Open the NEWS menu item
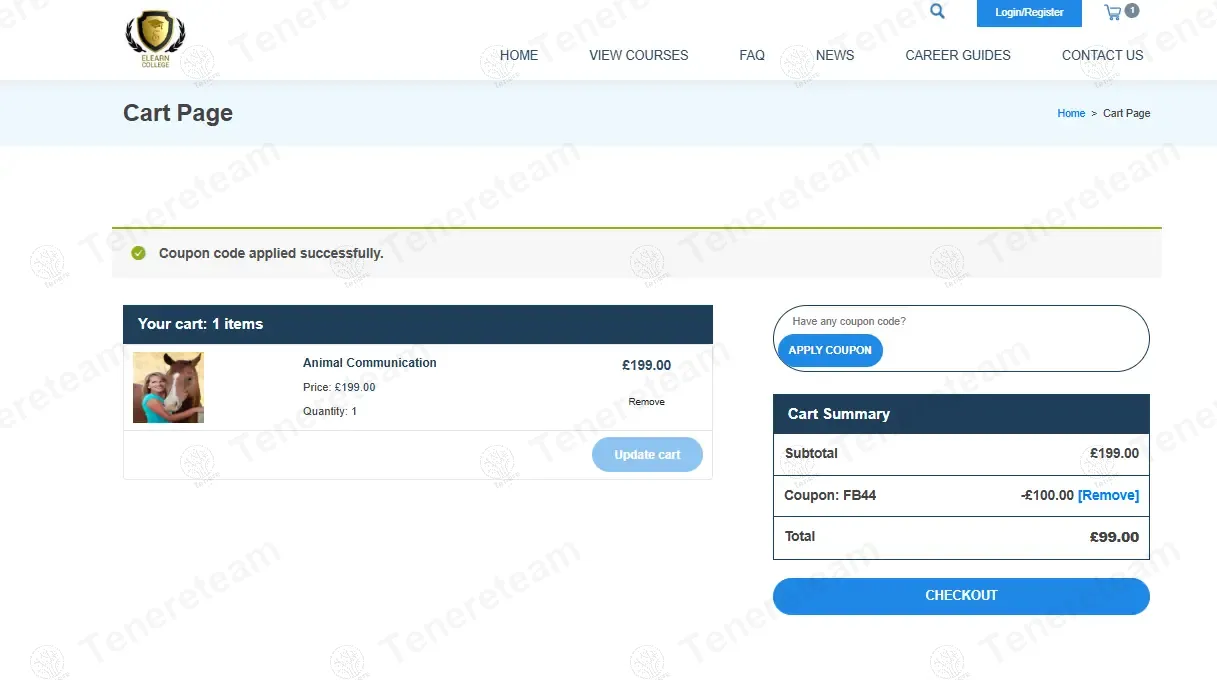1217x680 pixels. point(835,56)
